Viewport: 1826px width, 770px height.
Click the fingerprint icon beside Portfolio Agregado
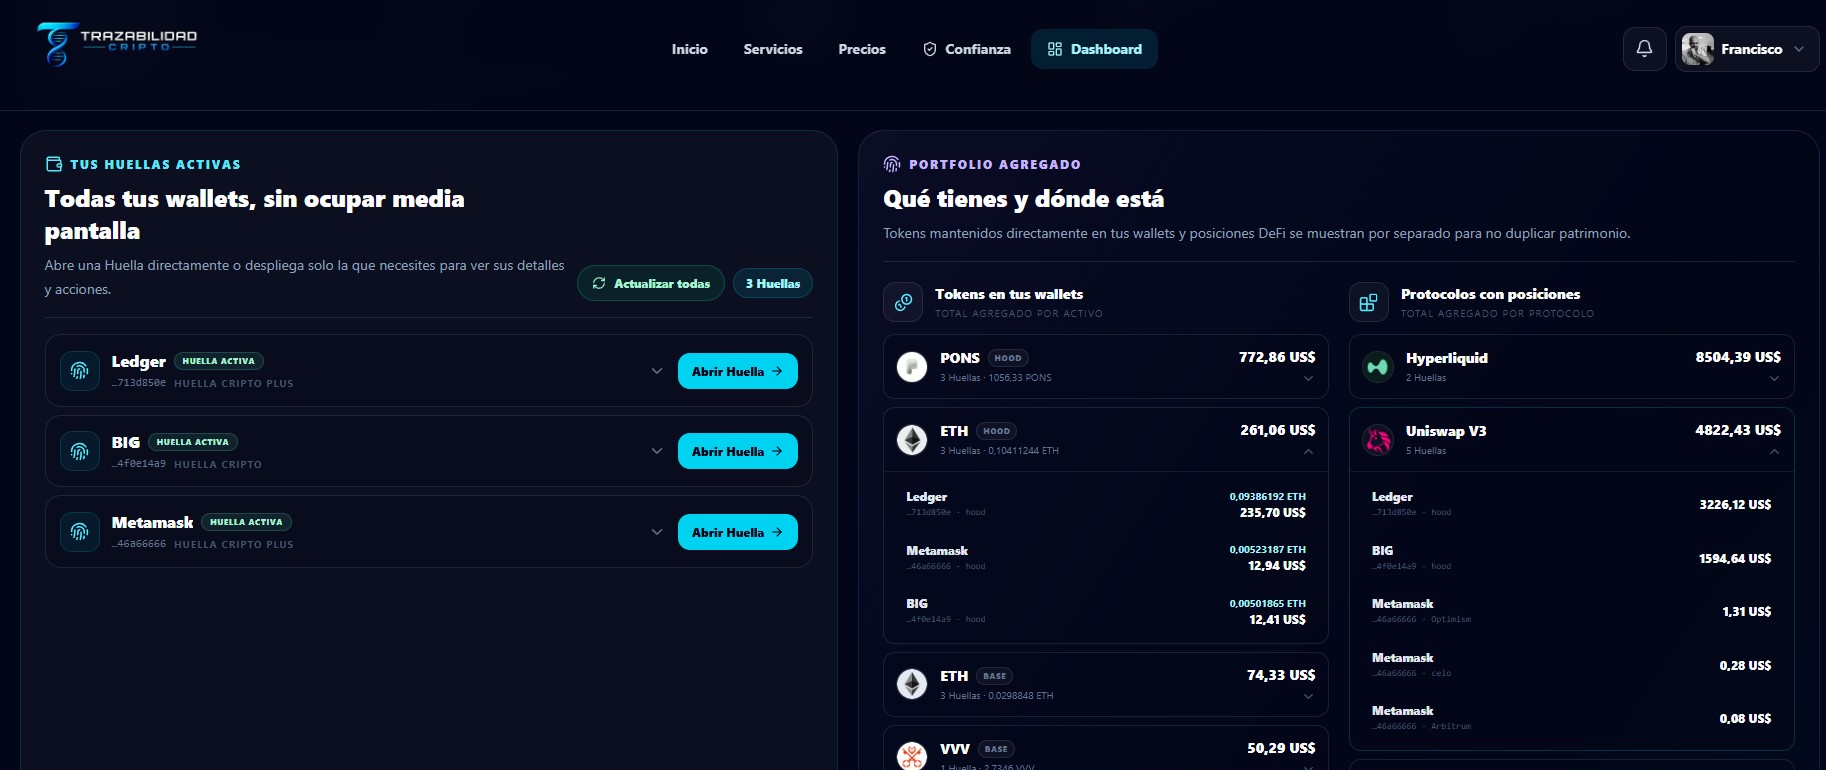892,164
